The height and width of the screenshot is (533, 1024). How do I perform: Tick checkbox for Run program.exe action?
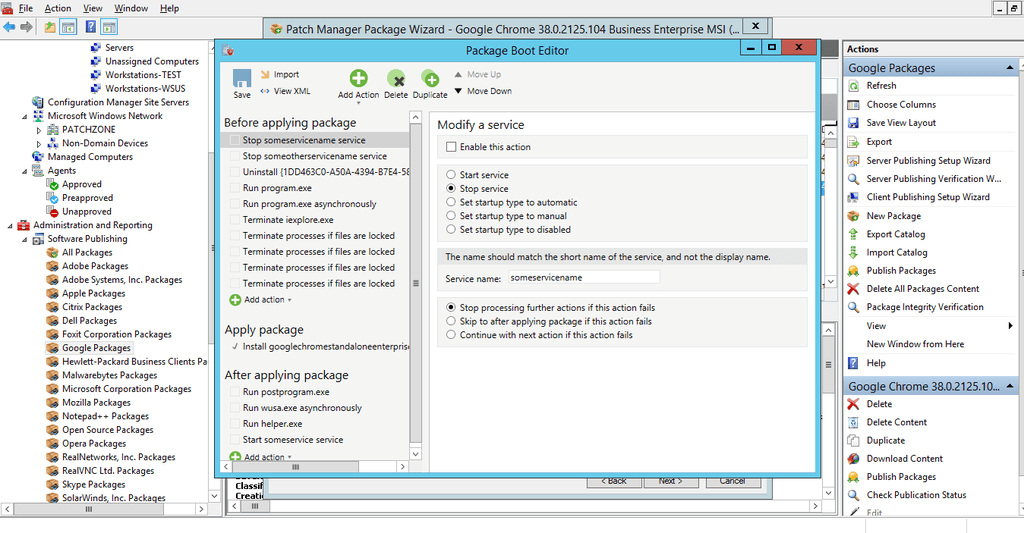click(x=234, y=188)
